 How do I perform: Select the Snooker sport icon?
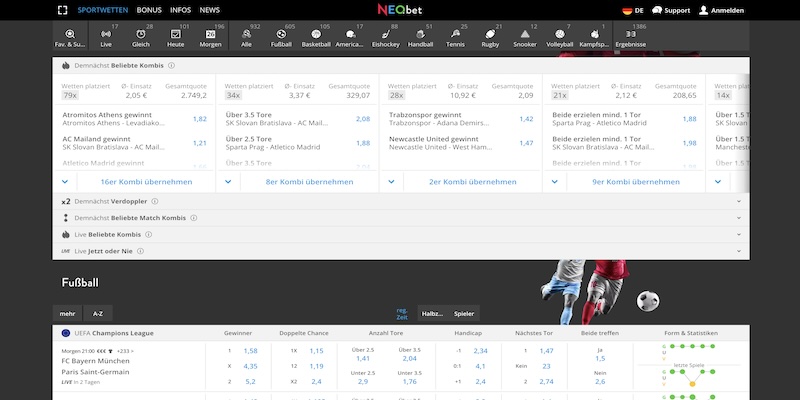(x=525, y=34)
